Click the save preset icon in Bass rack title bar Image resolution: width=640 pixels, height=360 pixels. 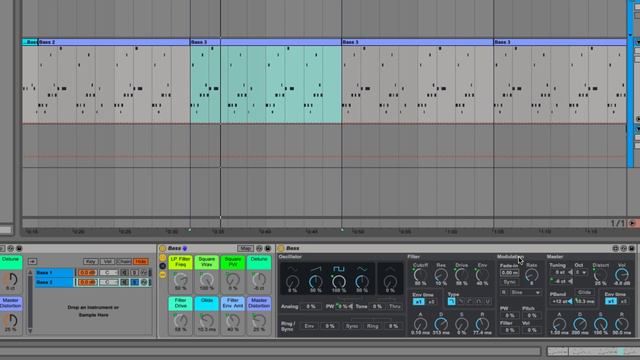(268, 248)
